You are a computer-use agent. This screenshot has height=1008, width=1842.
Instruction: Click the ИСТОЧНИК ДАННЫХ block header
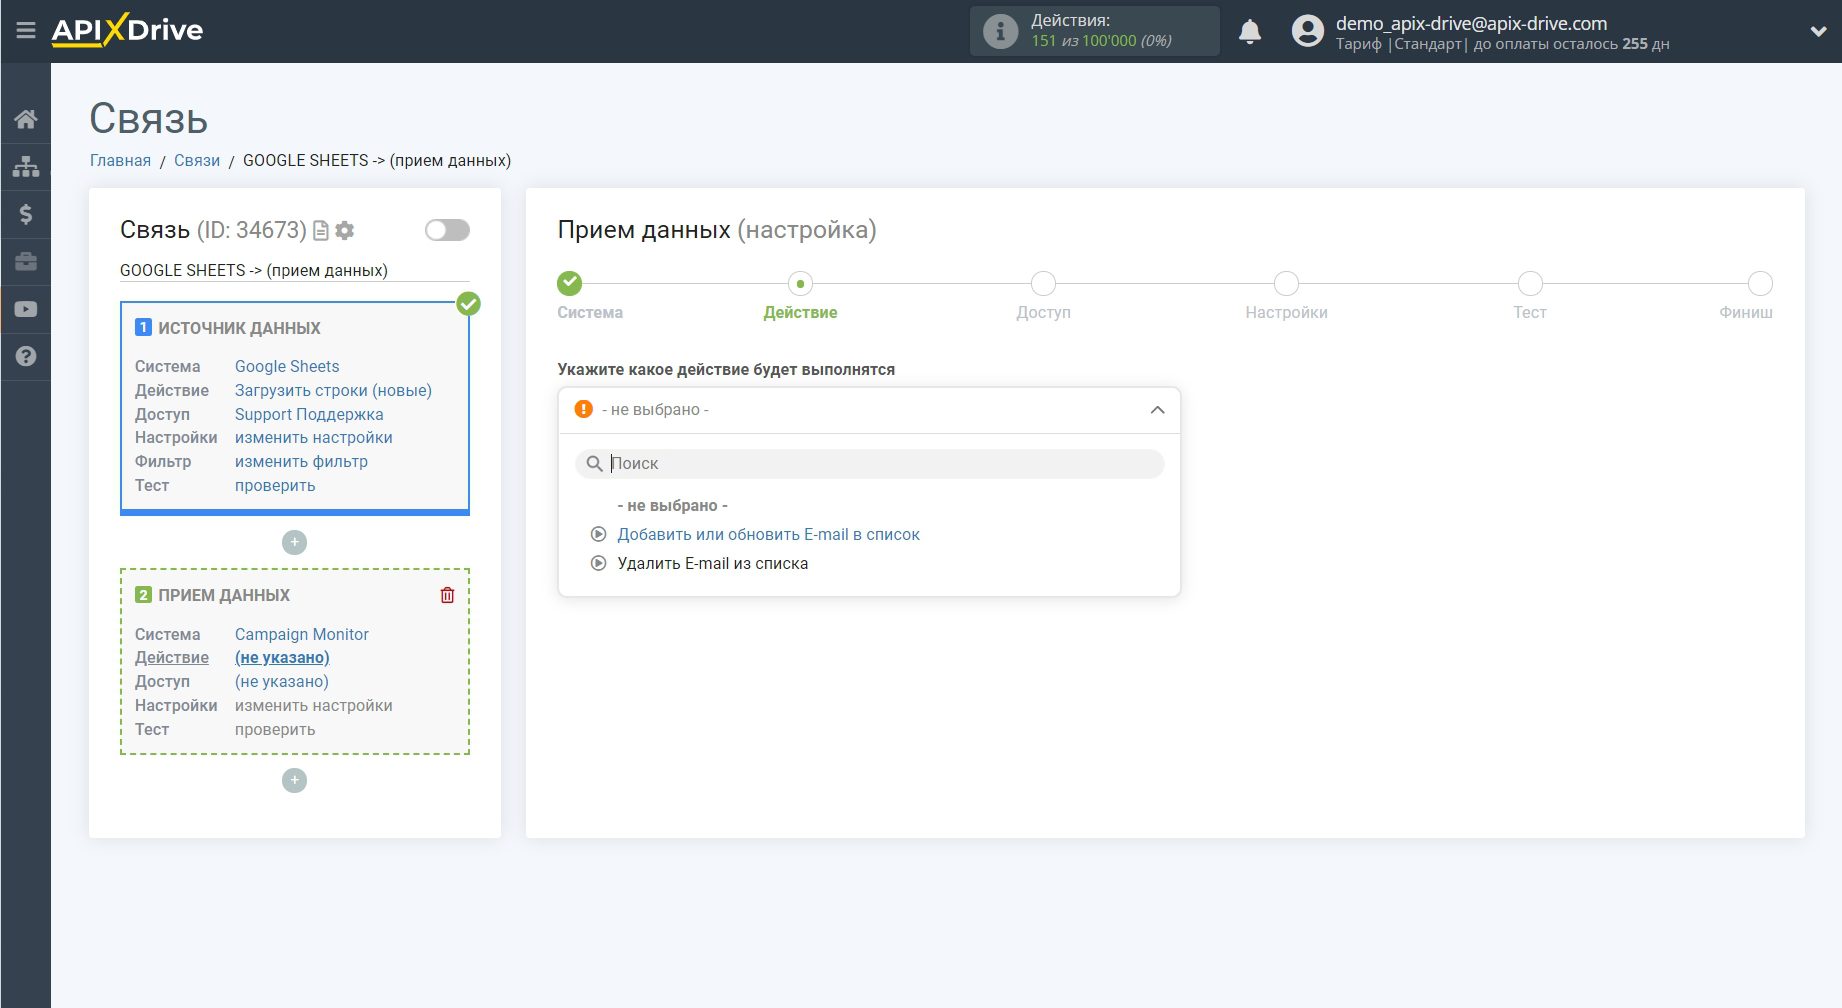pyautogui.click(x=239, y=328)
